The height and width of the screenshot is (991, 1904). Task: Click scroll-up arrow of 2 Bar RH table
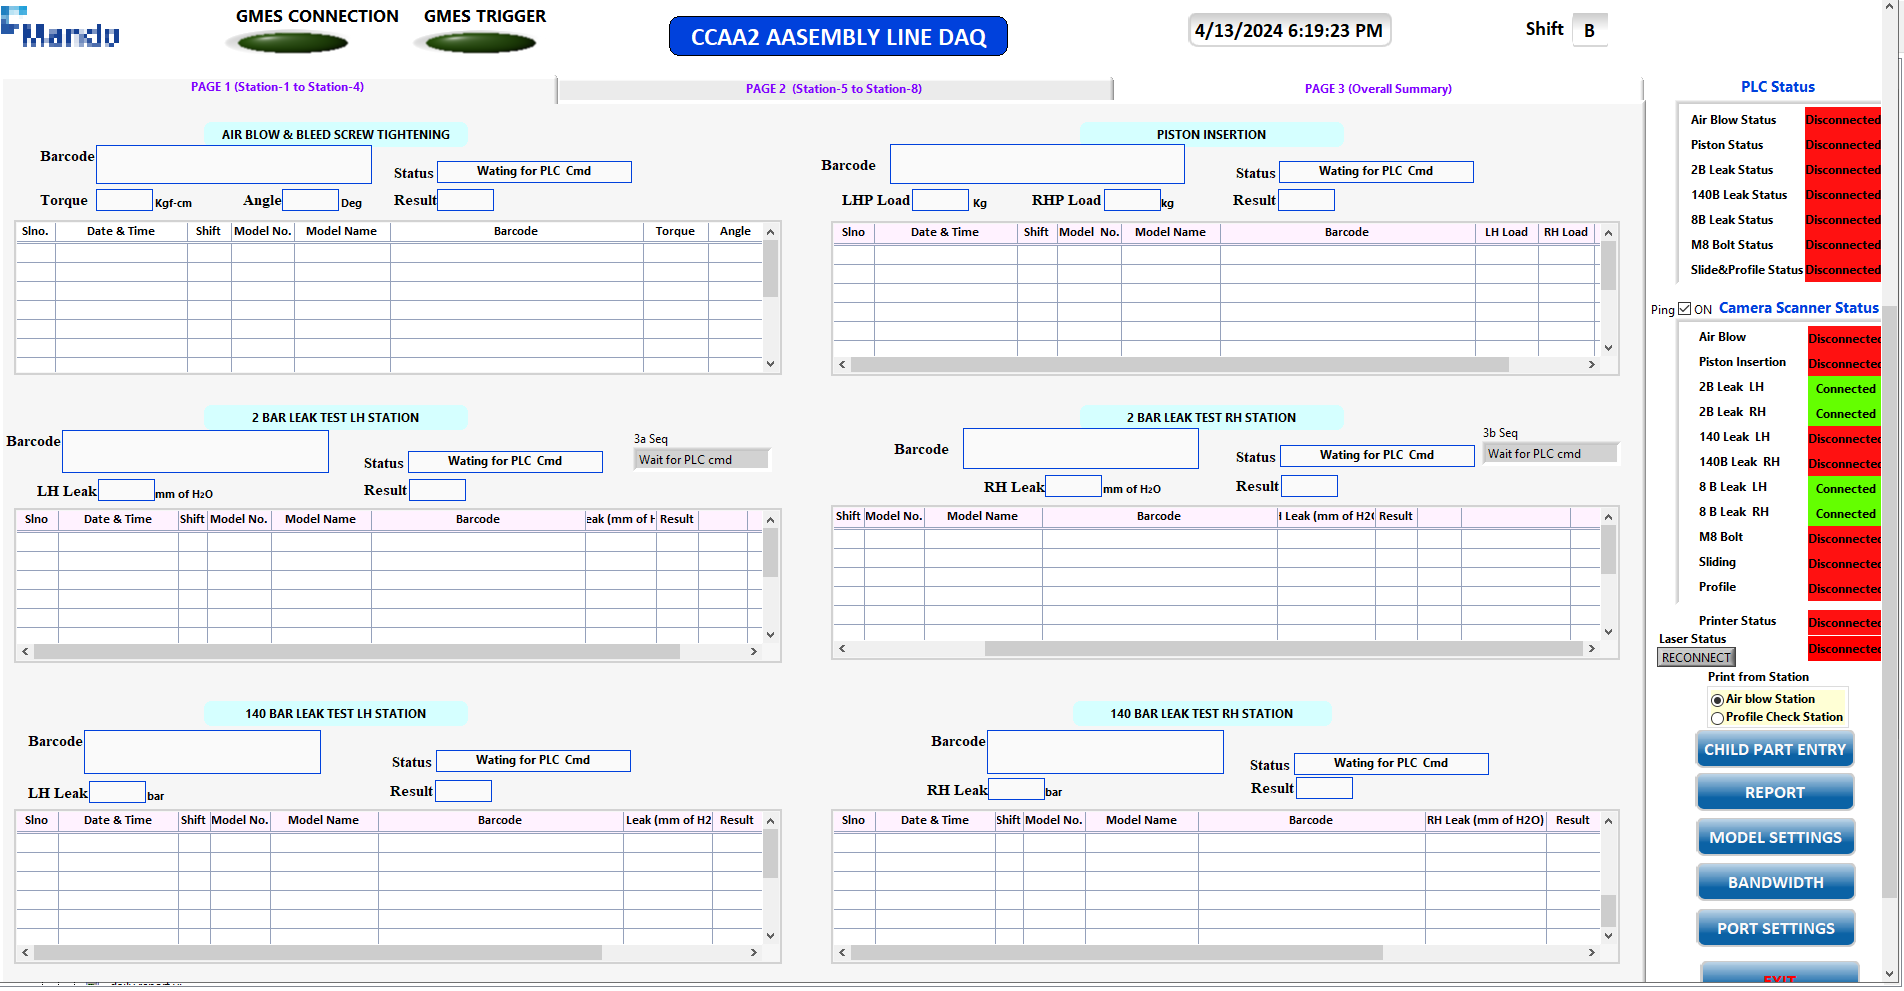point(1608,517)
